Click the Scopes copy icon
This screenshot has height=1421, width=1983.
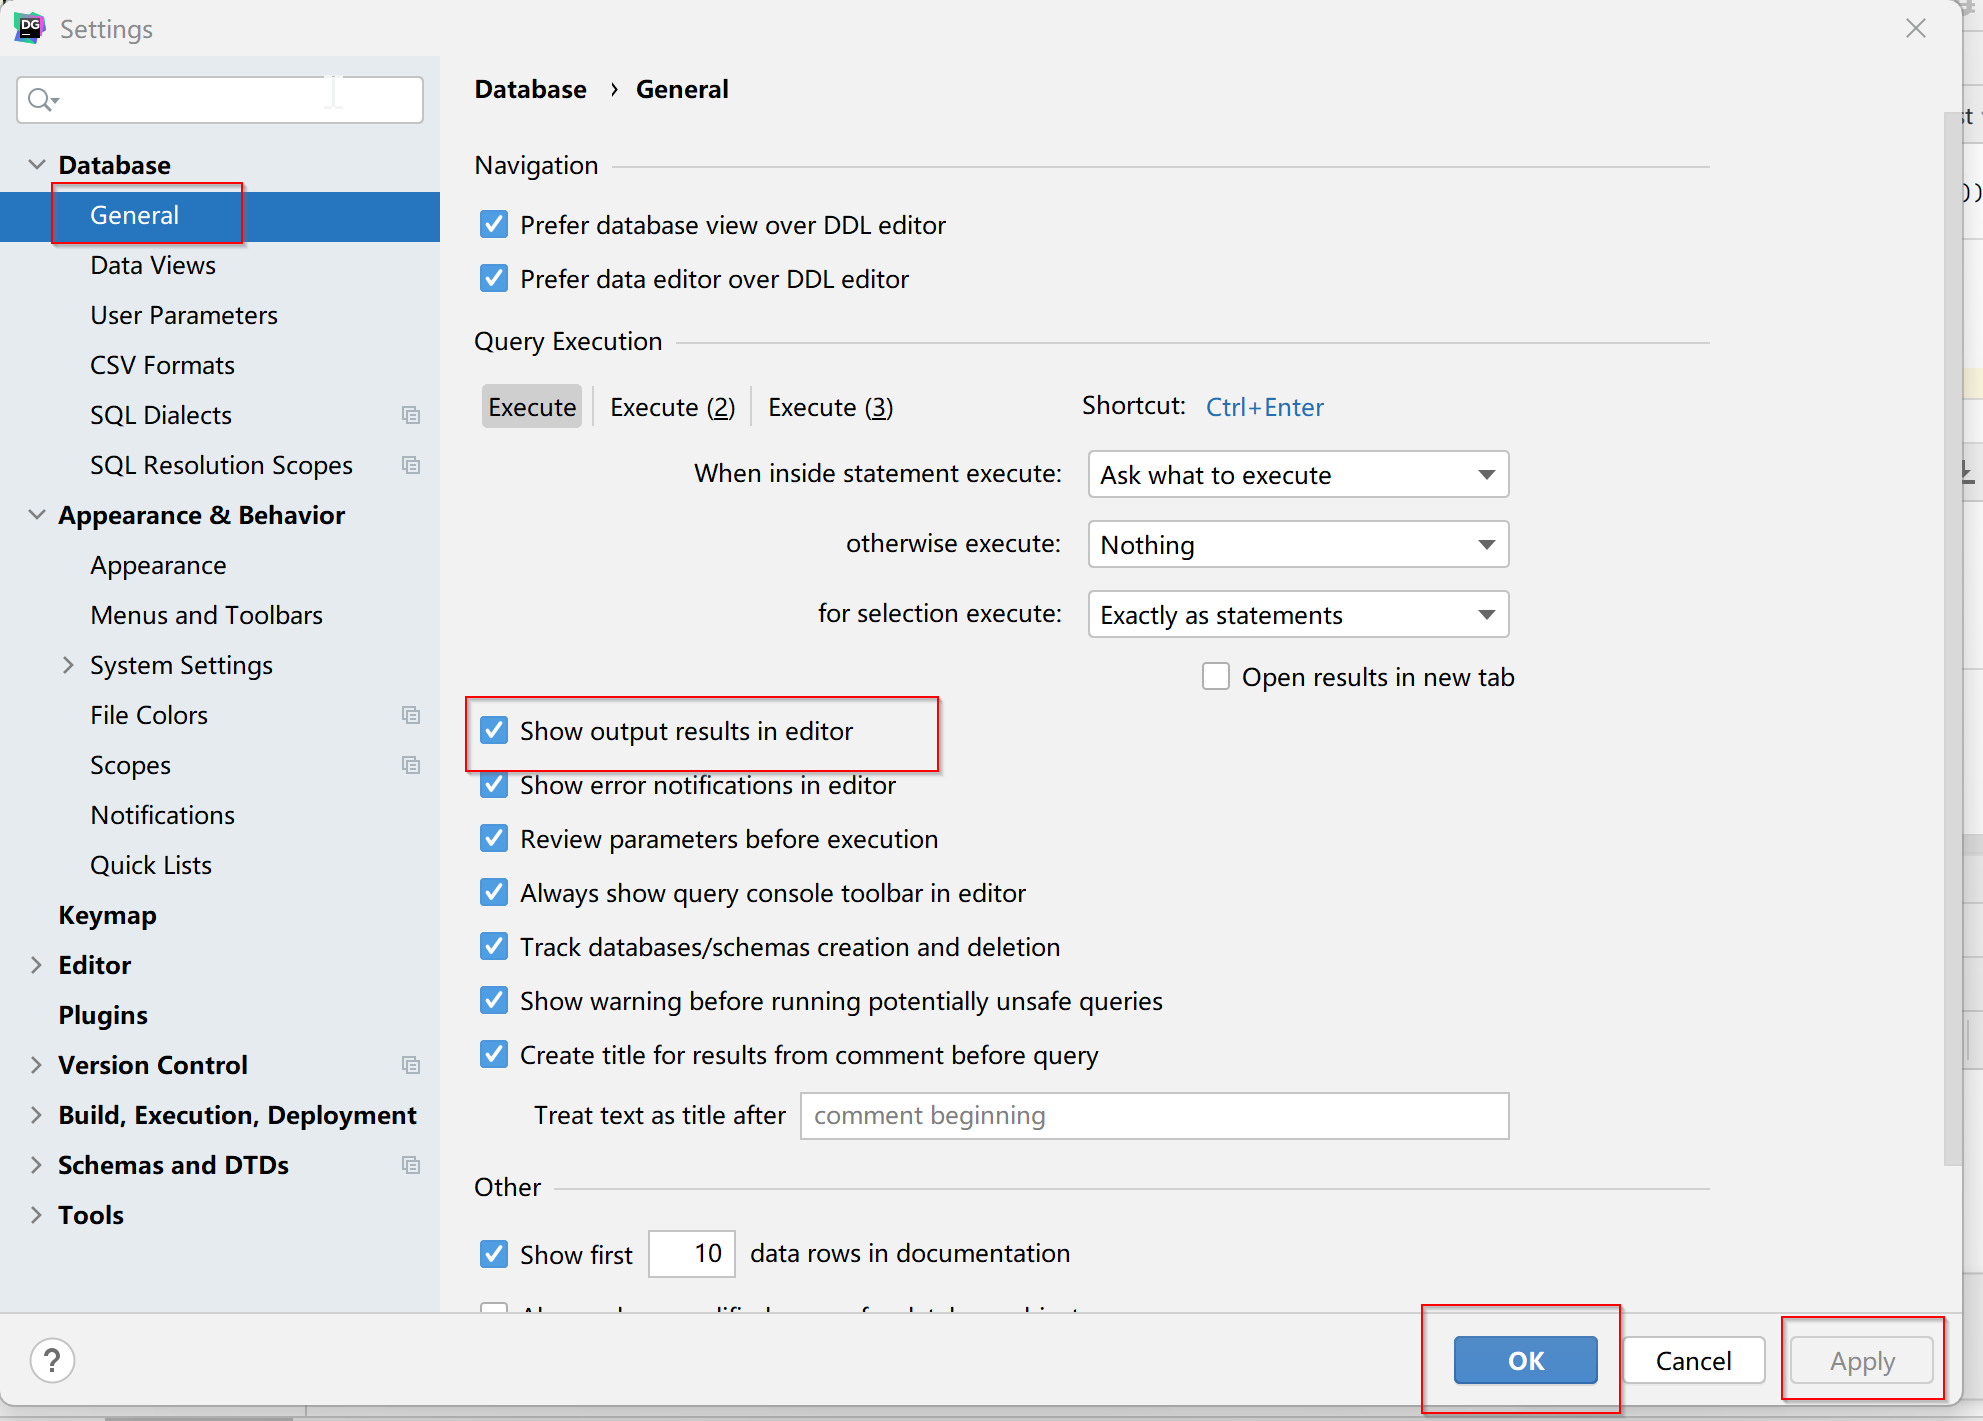pyautogui.click(x=412, y=764)
